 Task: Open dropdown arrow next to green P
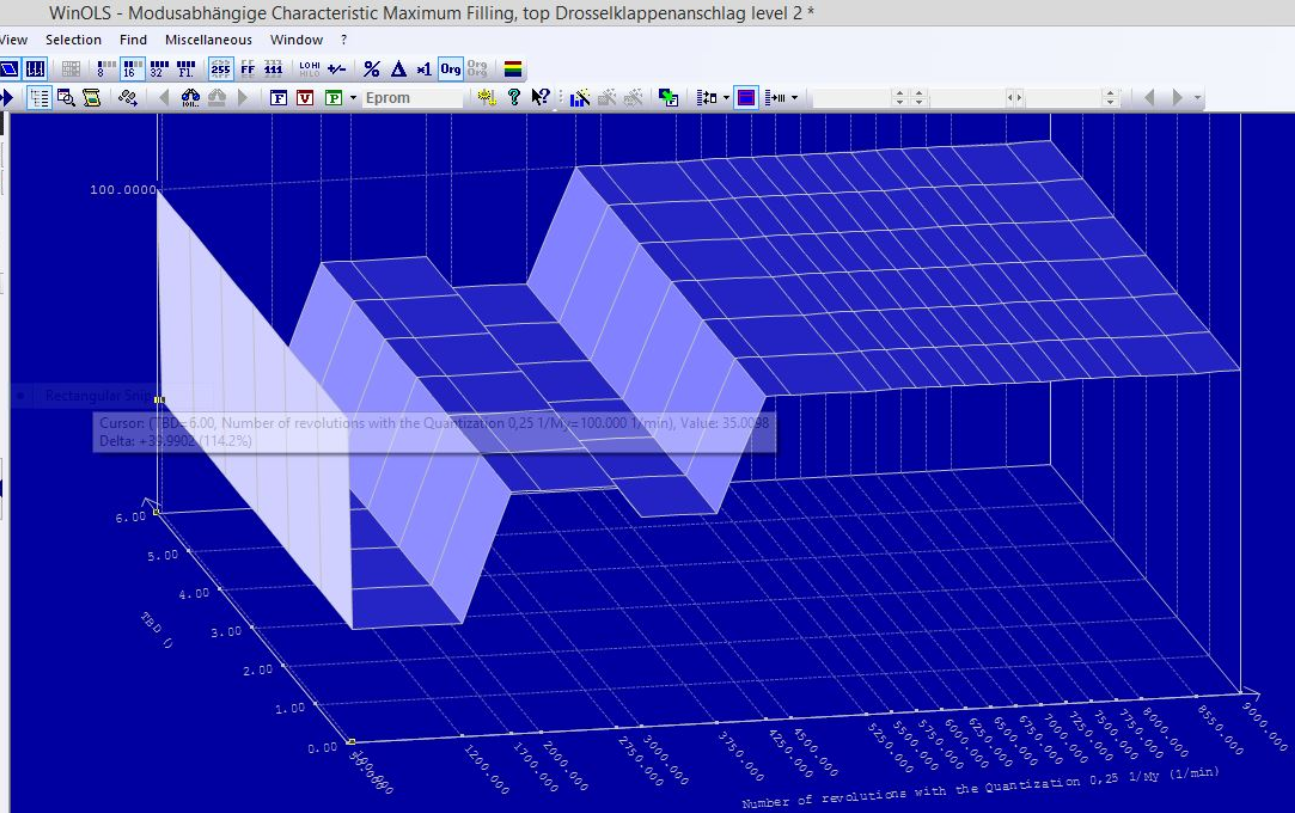point(353,98)
